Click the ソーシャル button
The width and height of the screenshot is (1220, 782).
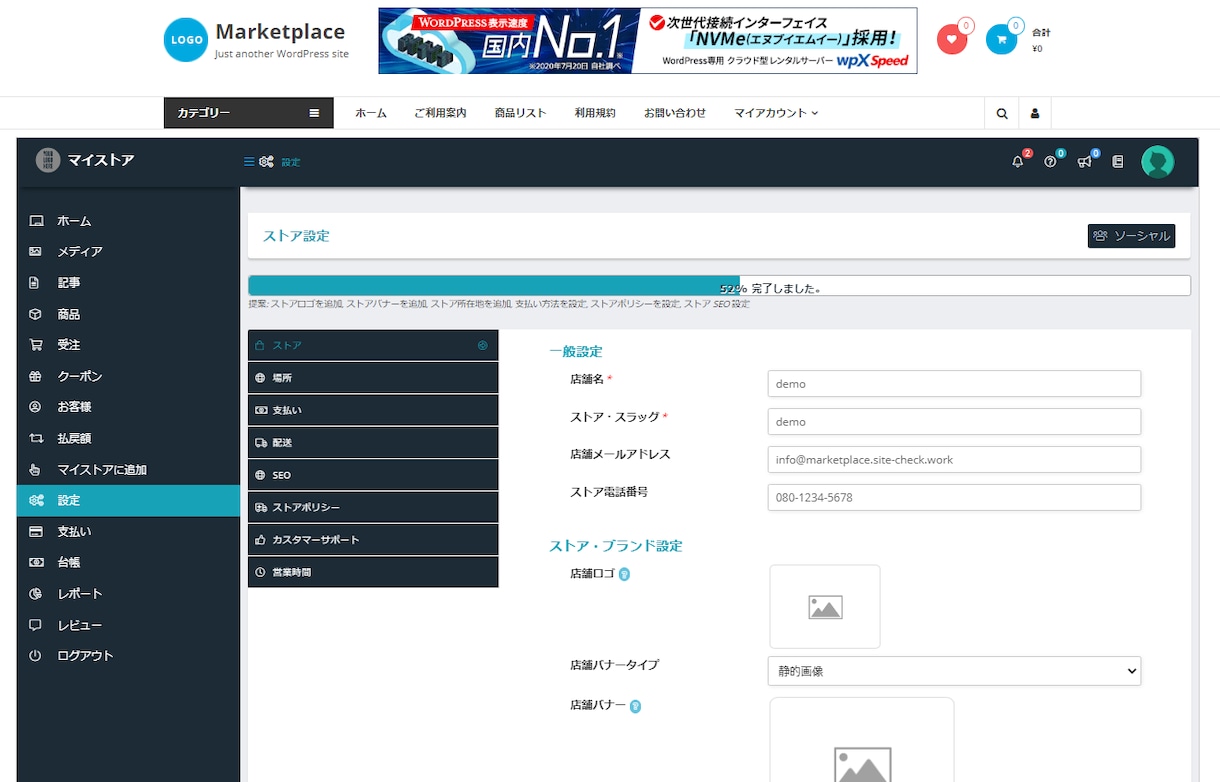pos(1131,236)
